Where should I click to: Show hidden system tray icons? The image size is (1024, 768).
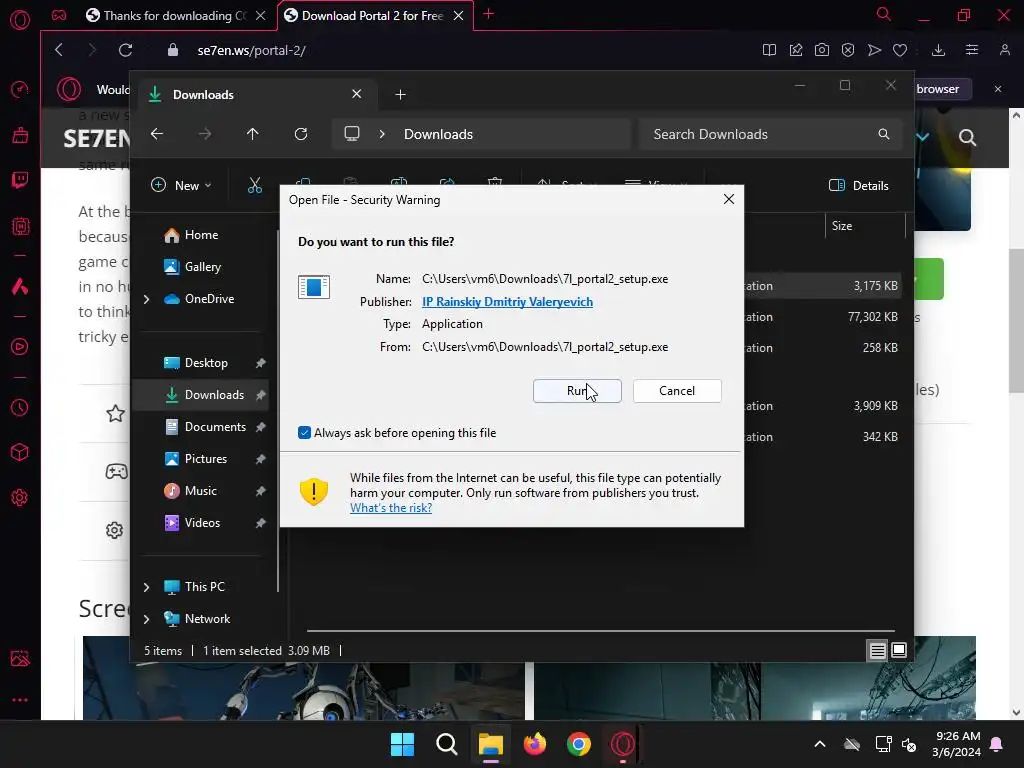click(x=820, y=744)
